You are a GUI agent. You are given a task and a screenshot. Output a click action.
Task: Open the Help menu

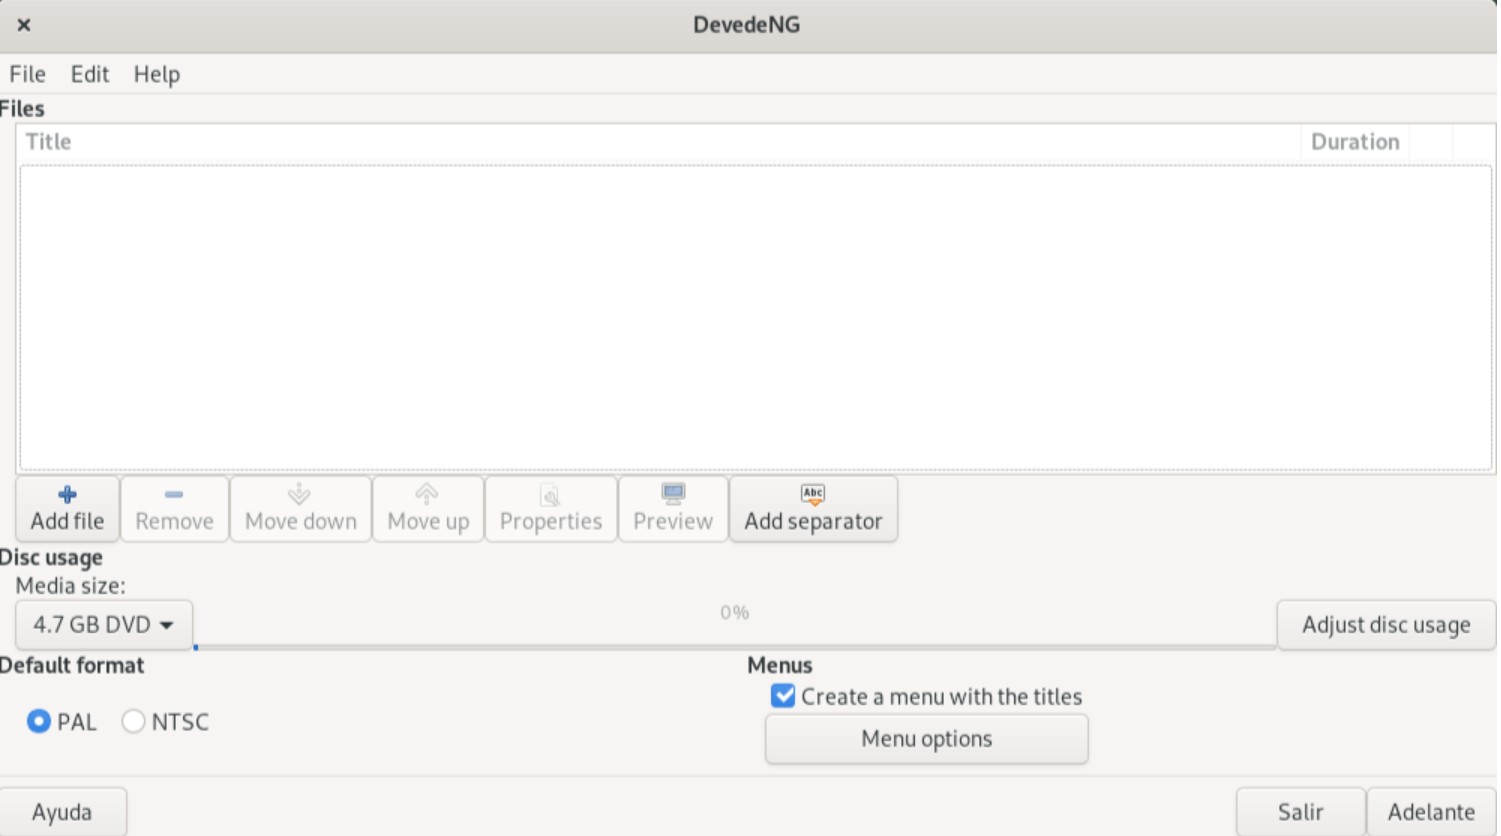(x=156, y=74)
